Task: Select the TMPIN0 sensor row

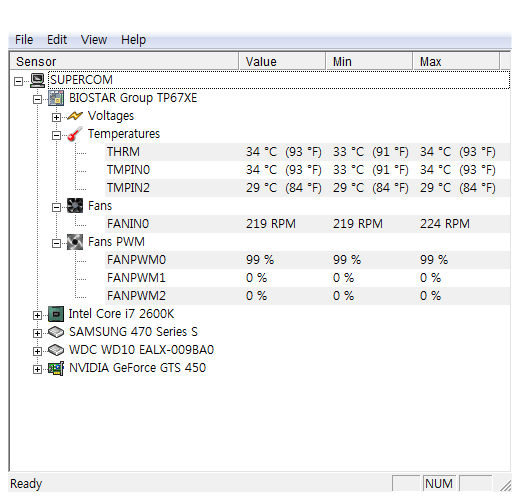Action: [x=307, y=170]
